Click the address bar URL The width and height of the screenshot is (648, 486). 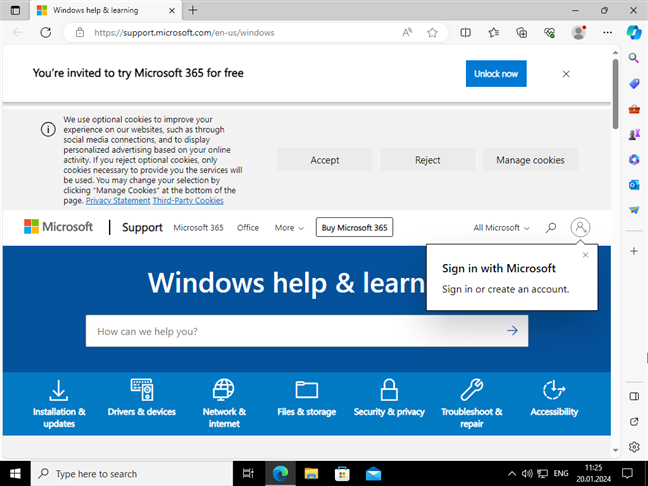[x=184, y=33]
